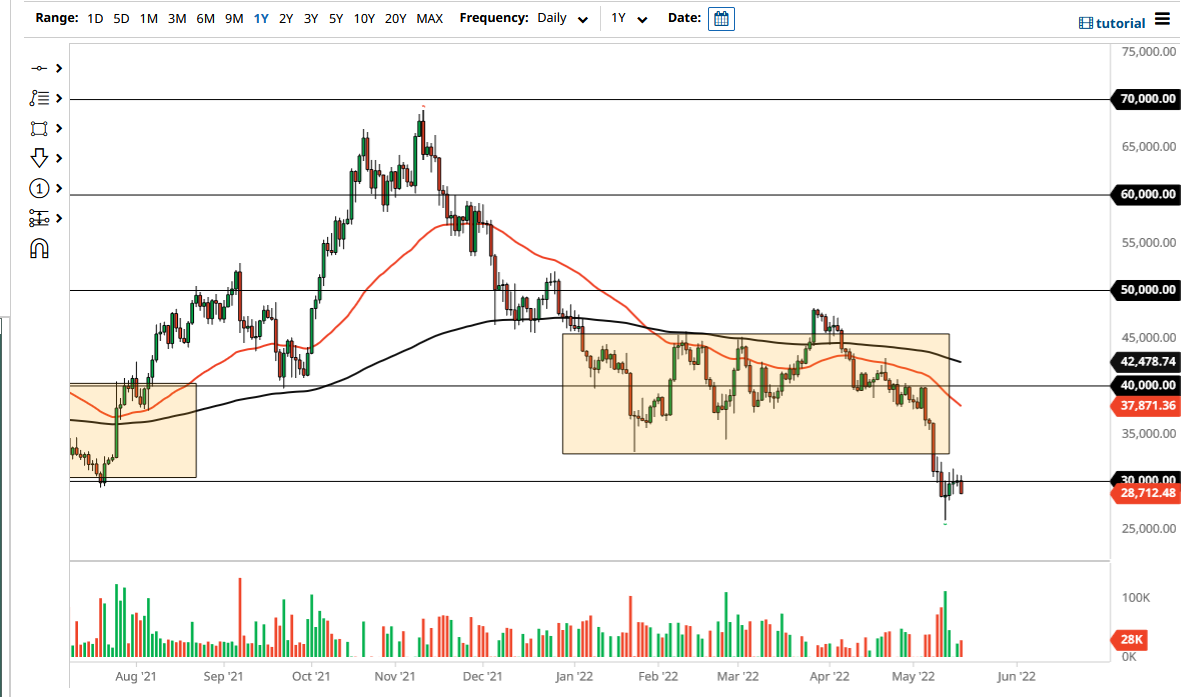Viewport: 1194px width, 697px height.
Task: Toggle magnet snap mode
Action: pyautogui.click(x=38, y=248)
